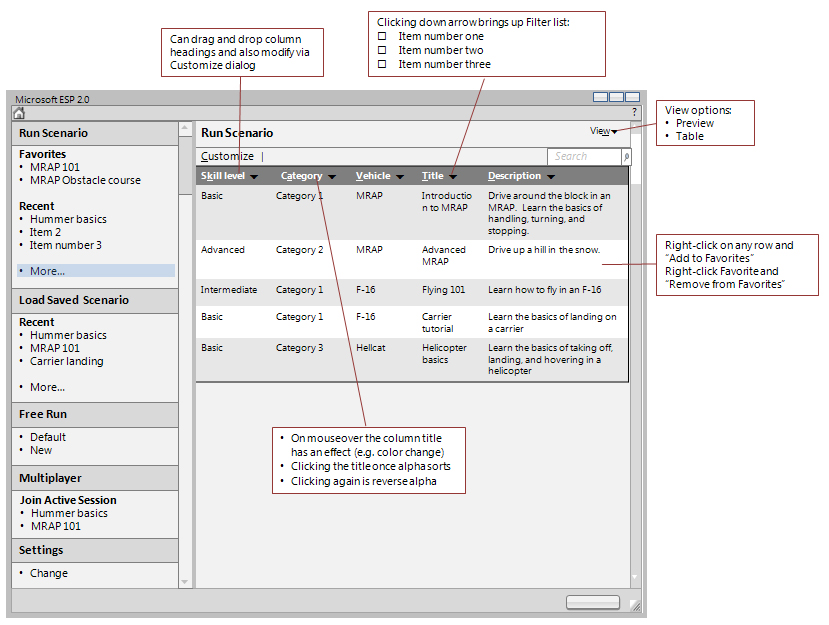The width and height of the screenshot is (829, 625).
Task: Click unlabeled button at window bottom
Action: pyautogui.click(x=593, y=602)
